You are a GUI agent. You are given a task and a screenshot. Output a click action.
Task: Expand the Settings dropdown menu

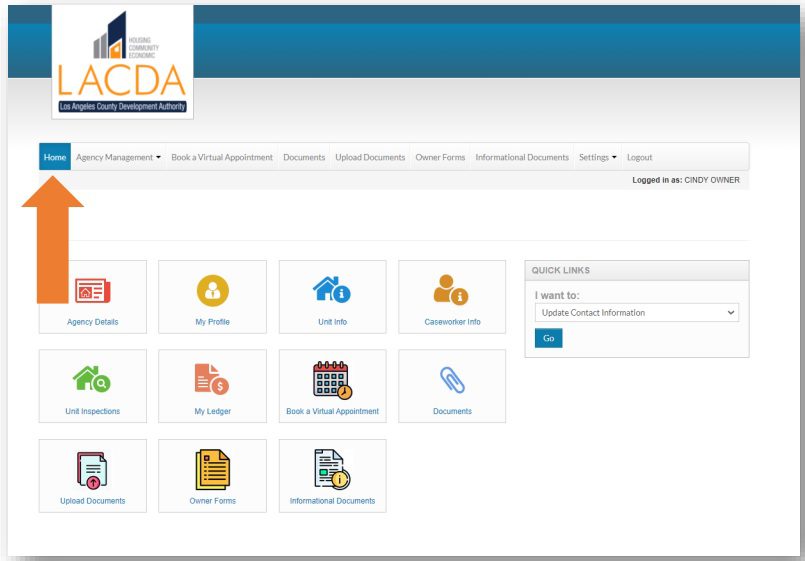pos(597,158)
